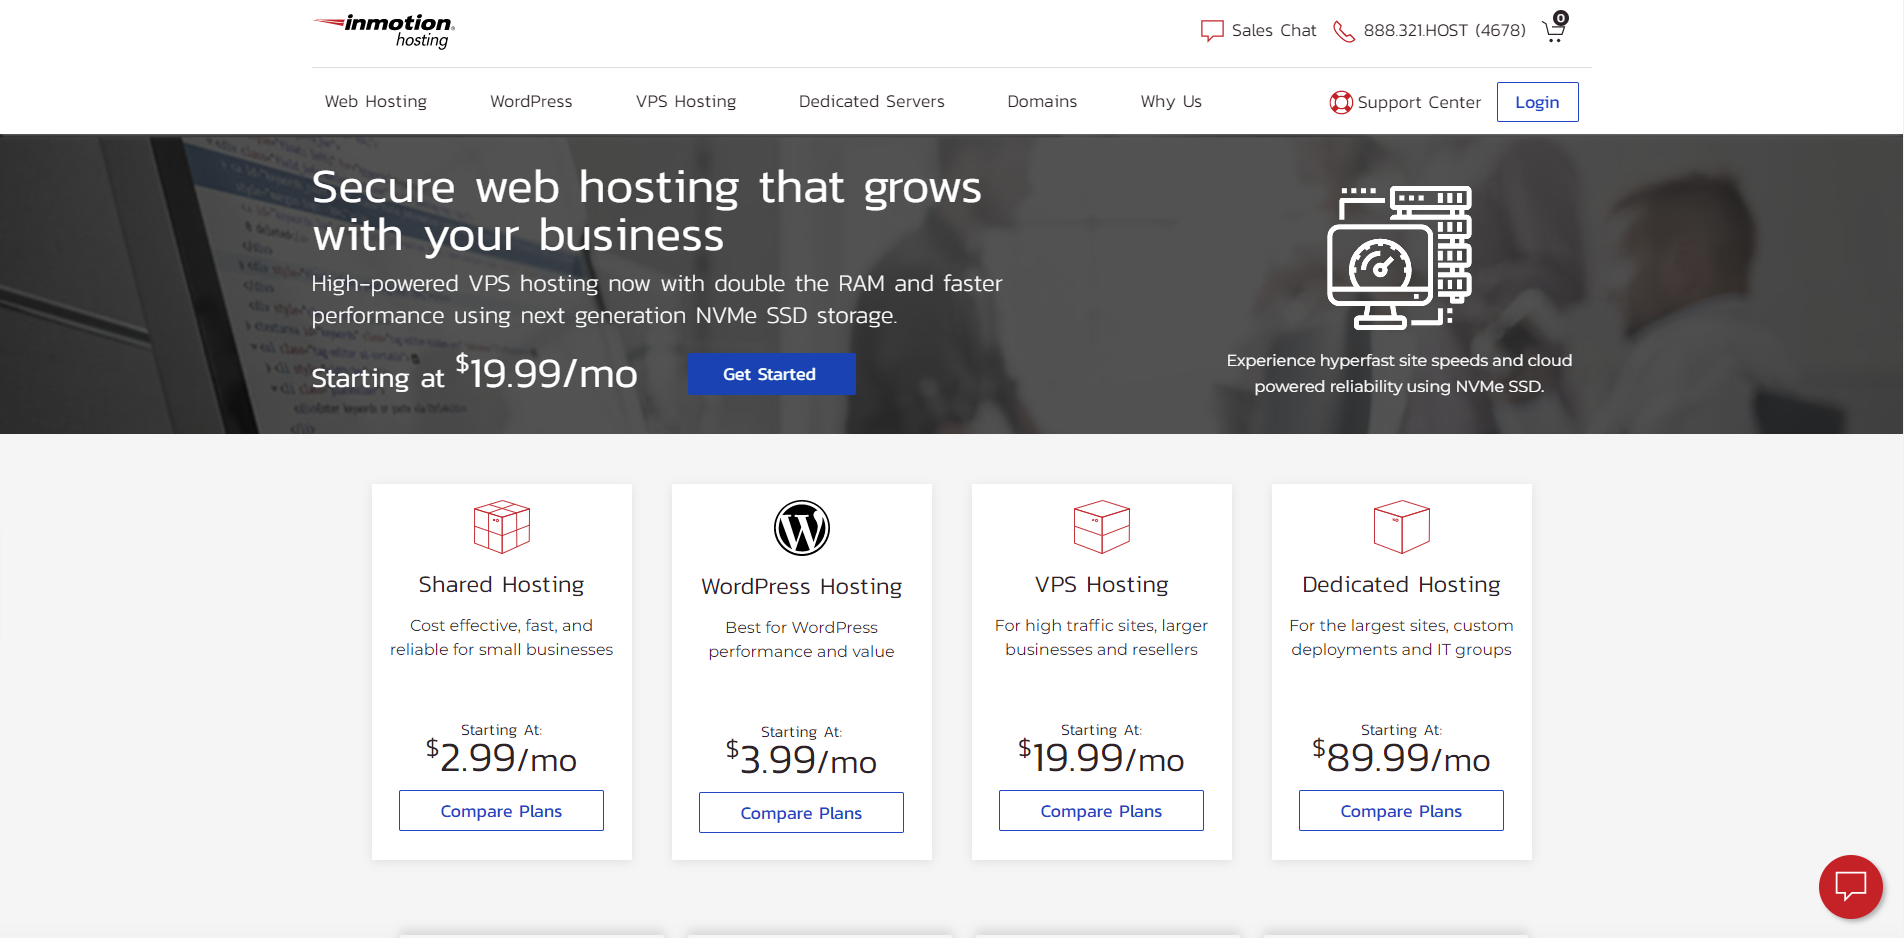Click the WordPress logo on the WordPress Hosting card
Viewport: 1904px width, 938px height.
801,528
